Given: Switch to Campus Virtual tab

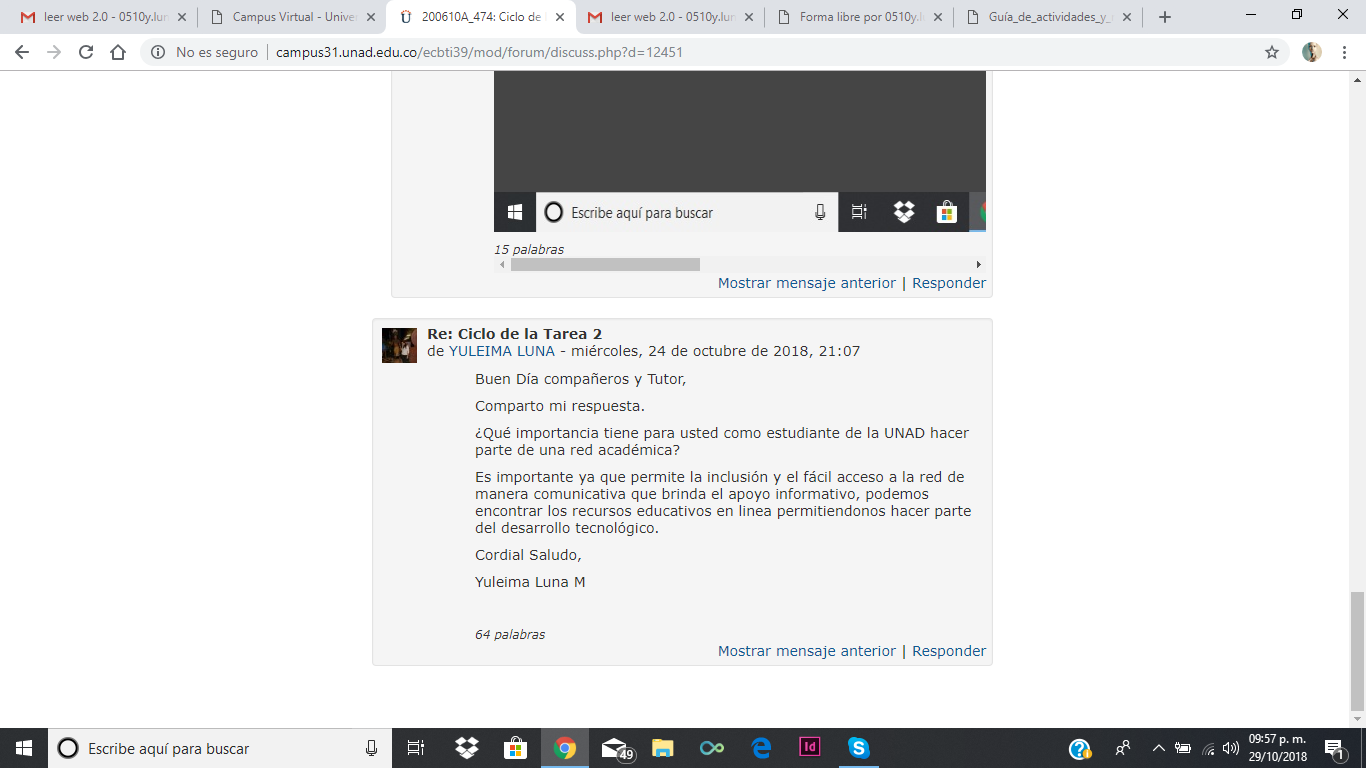Looking at the screenshot, I should [295, 17].
